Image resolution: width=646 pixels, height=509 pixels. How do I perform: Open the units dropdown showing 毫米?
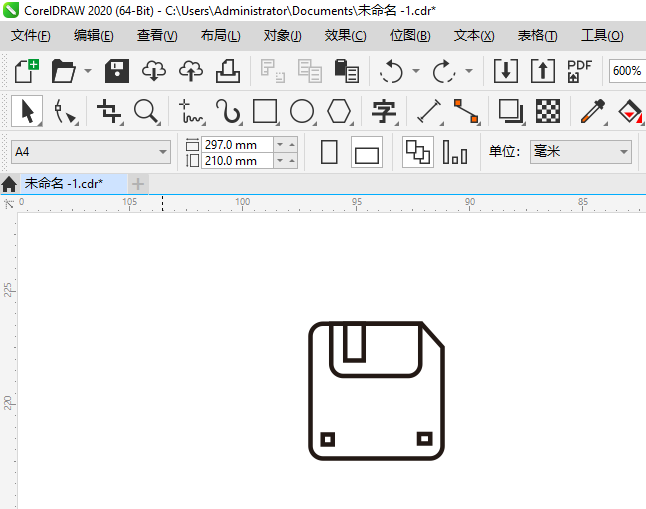[x=580, y=152]
